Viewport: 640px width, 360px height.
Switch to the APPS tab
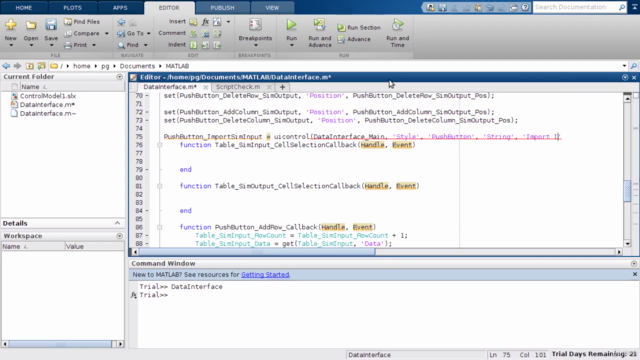pos(120,7)
